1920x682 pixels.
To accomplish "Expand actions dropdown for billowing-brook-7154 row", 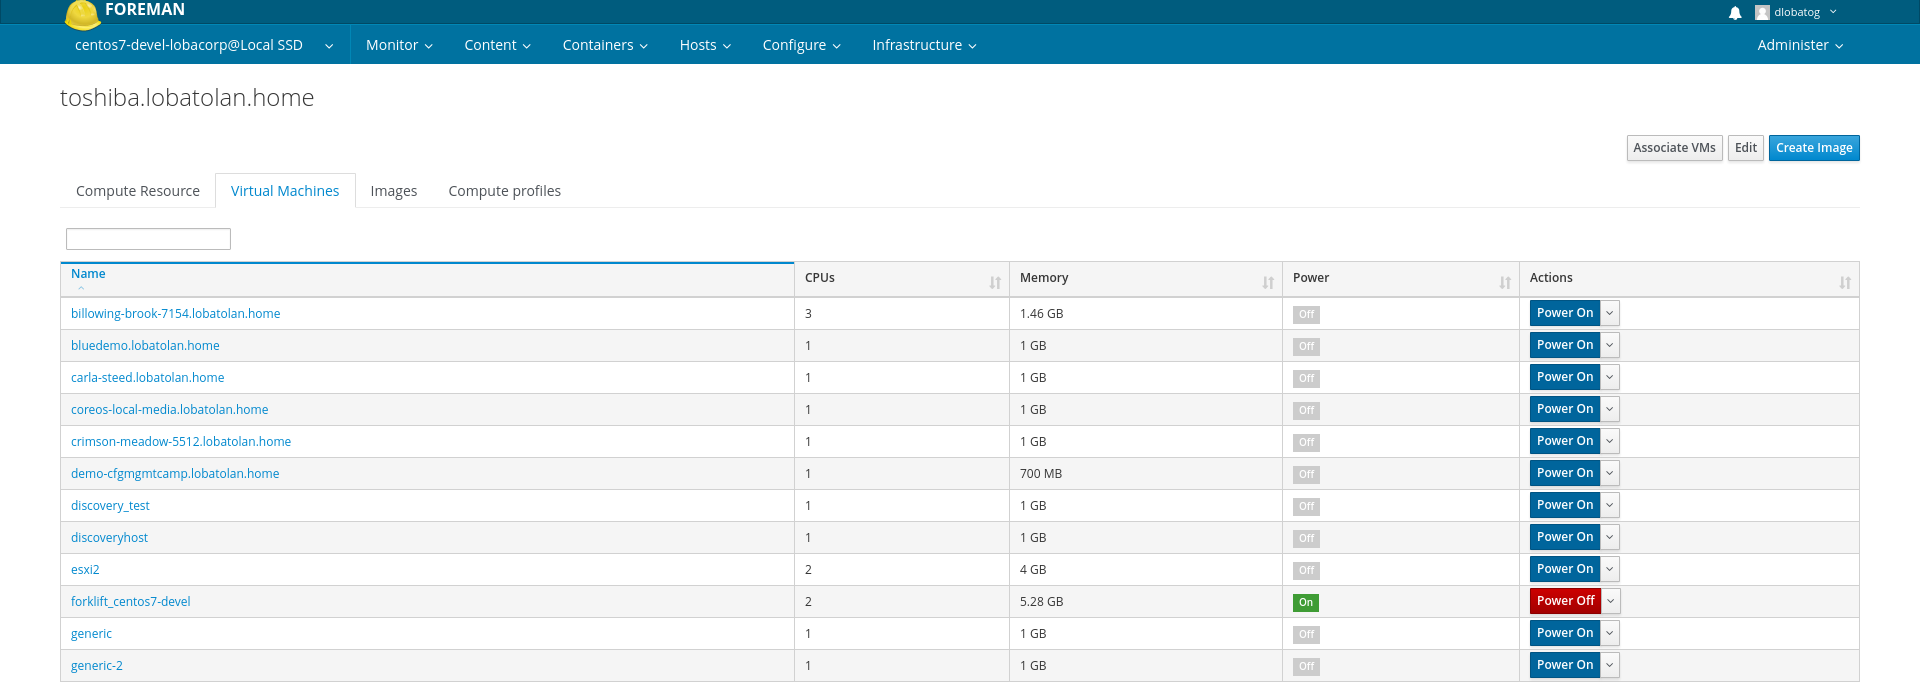I will [1610, 313].
